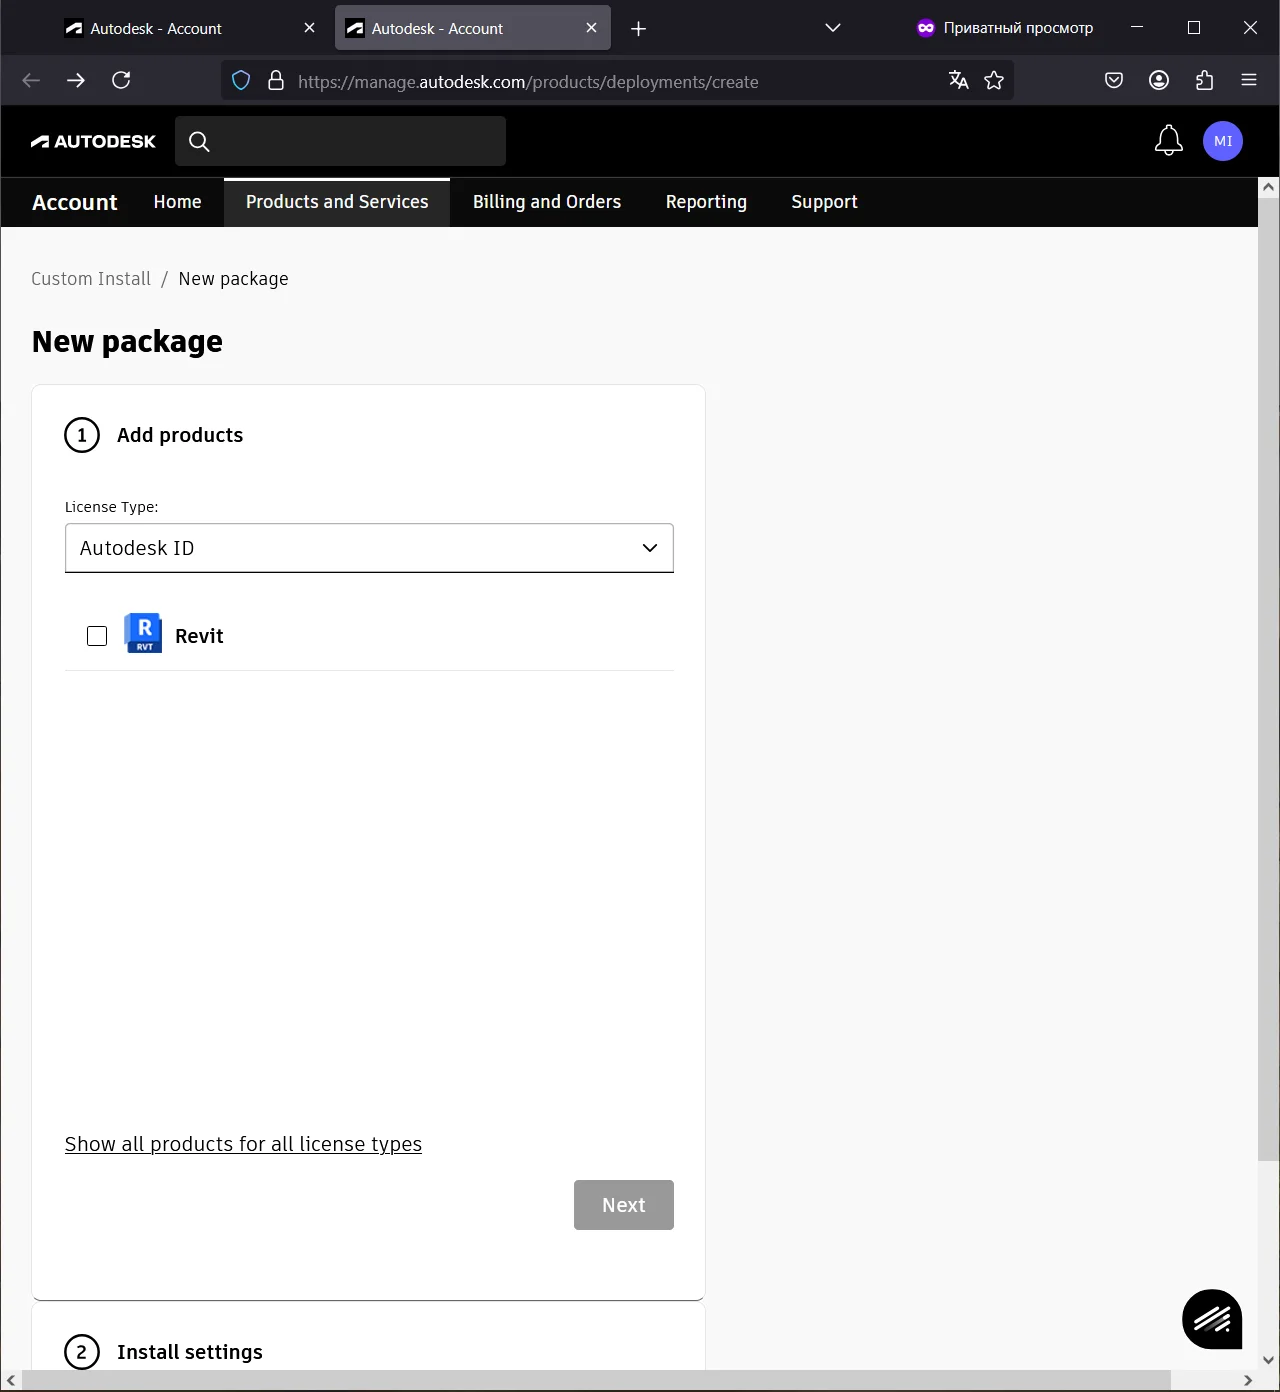Check the Revit product checkbox
1280x1392 pixels.
(x=97, y=636)
